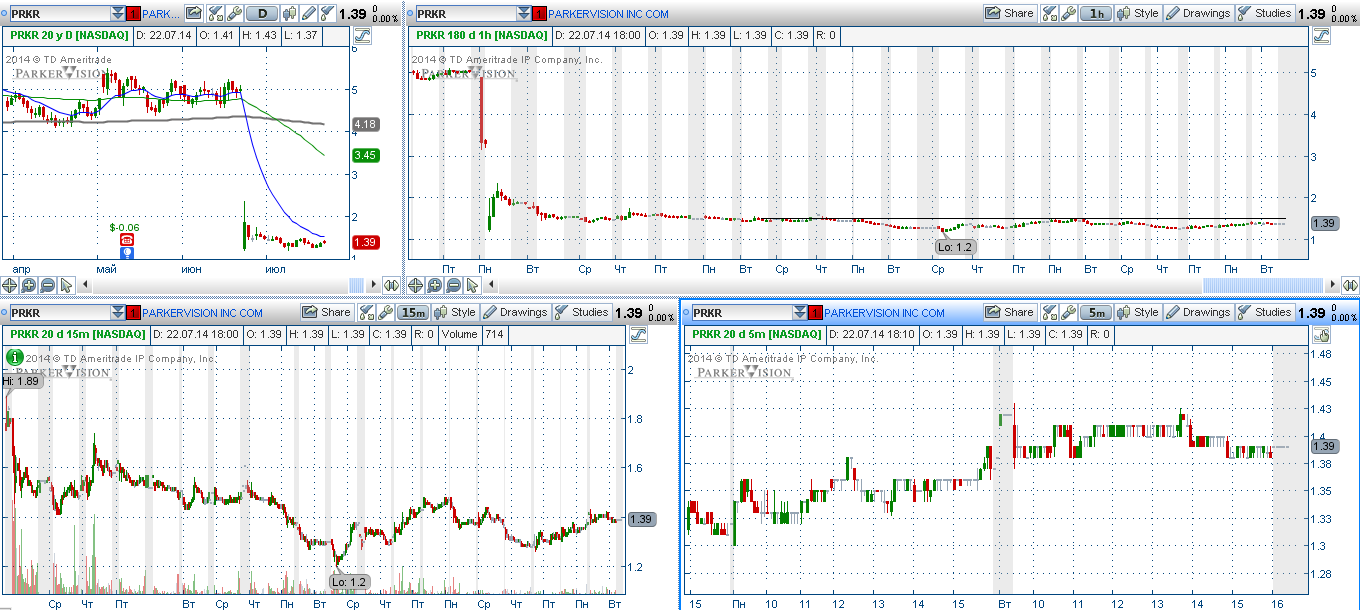Expand symbol dropdown in 15m chart

pos(118,313)
